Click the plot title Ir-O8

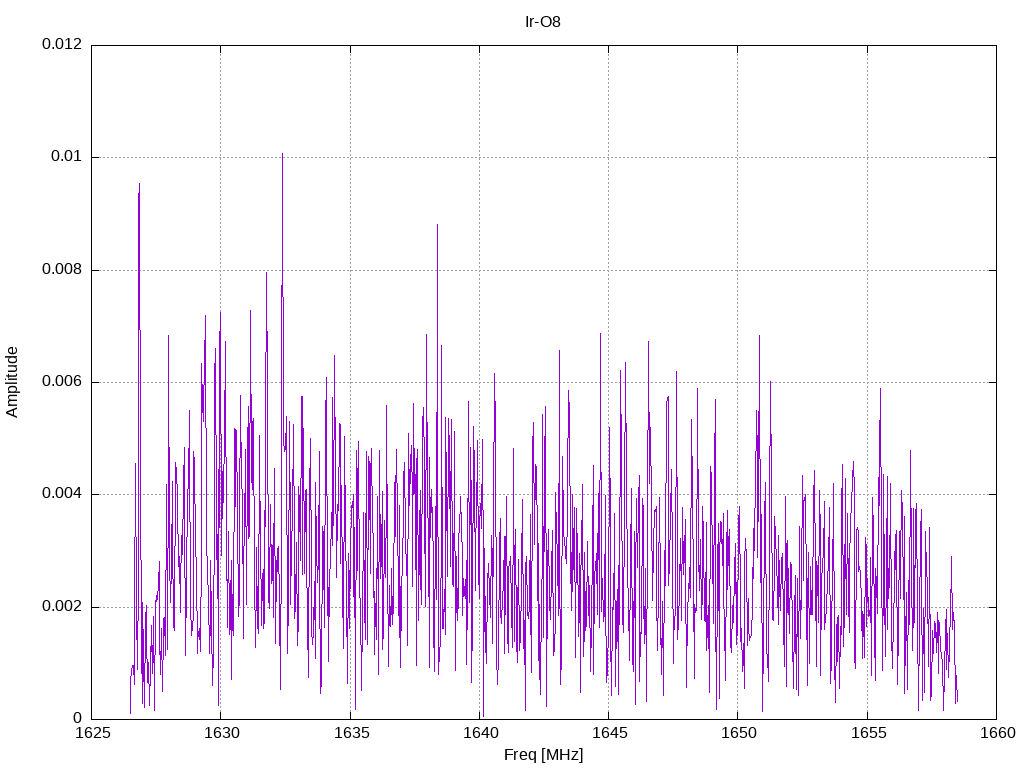click(x=543, y=22)
